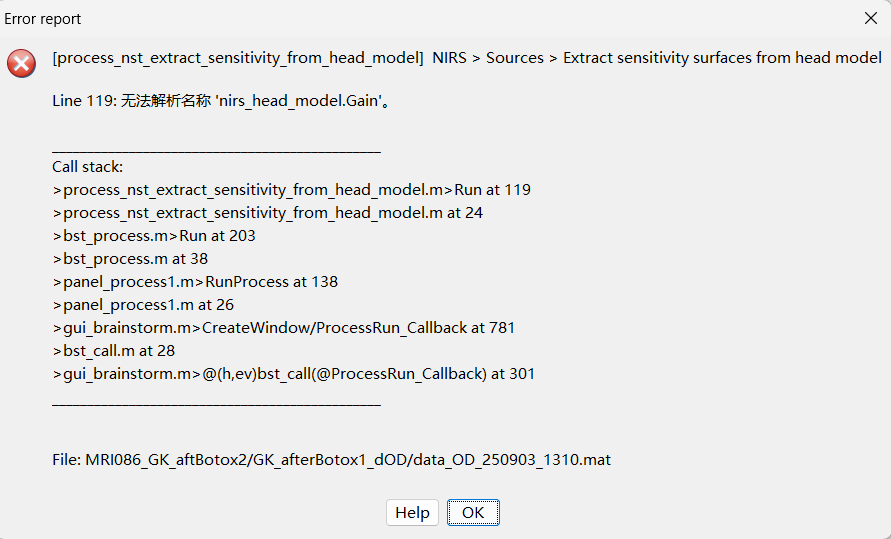Click panel_process1.m at 26 line

coord(143,305)
